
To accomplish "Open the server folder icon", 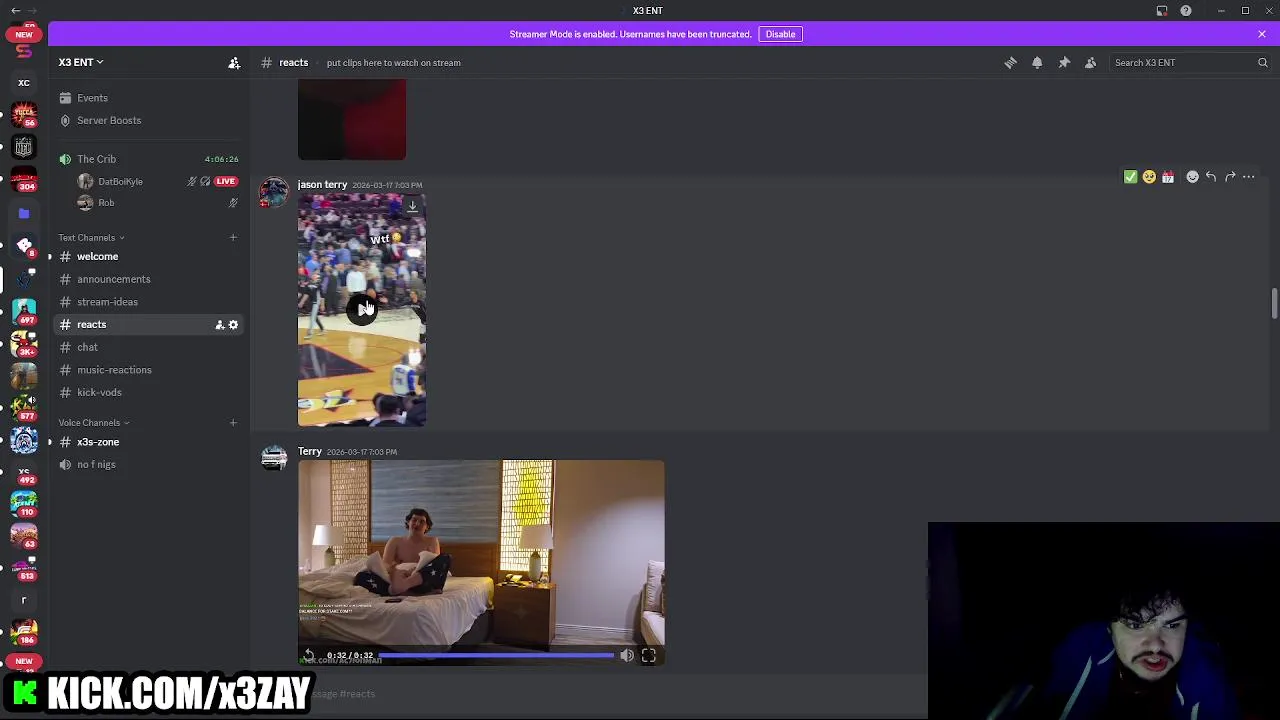I will 24,213.
